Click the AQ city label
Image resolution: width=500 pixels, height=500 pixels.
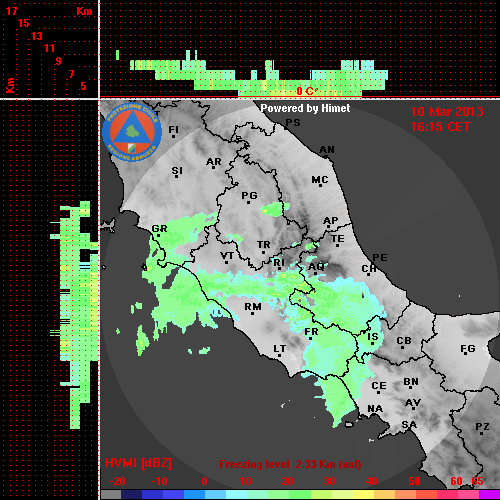316,267
